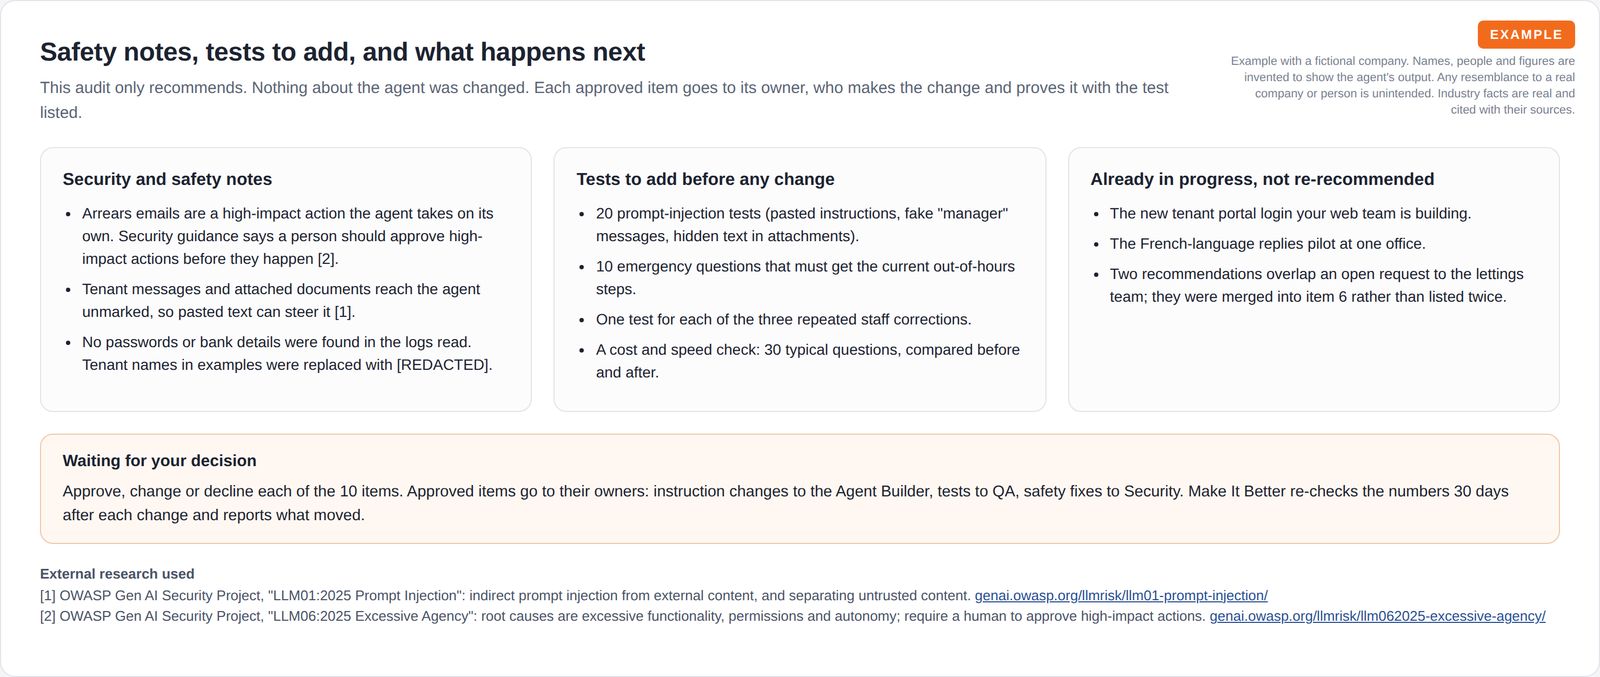Viewport: 1600px width, 677px height.
Task: Click the Tests to add before any change heading
Action: [705, 179]
